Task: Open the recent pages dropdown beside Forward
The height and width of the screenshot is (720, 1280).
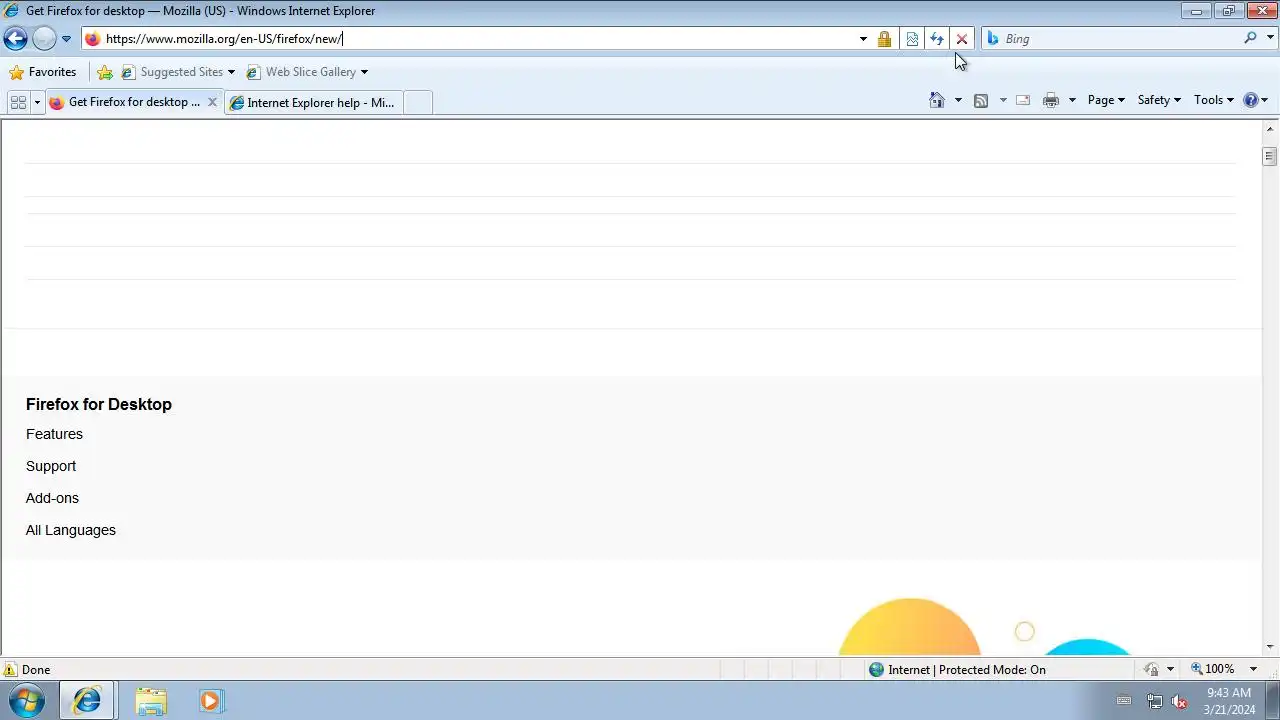Action: click(66, 39)
